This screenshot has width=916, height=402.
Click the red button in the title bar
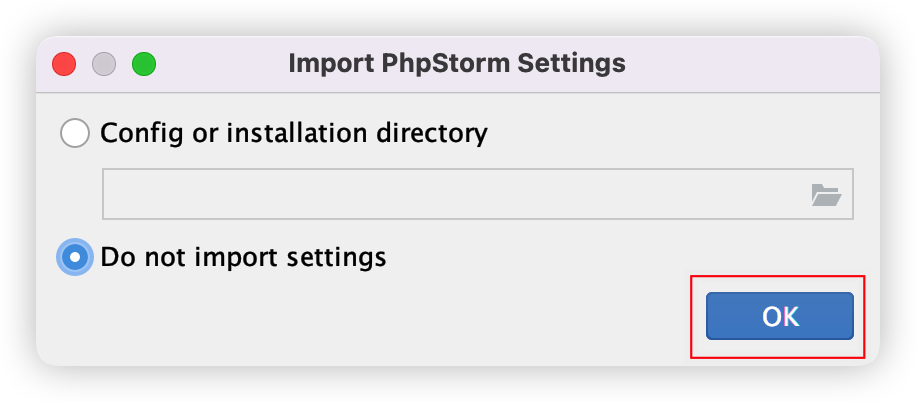pyautogui.click(x=65, y=64)
